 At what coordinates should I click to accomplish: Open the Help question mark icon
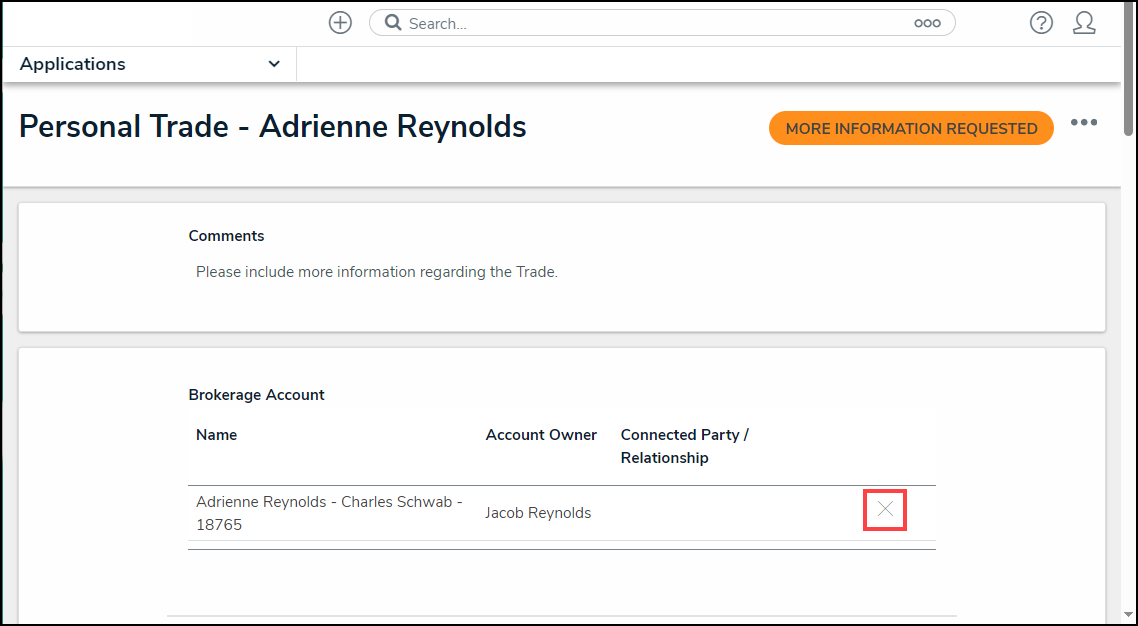coord(1041,23)
